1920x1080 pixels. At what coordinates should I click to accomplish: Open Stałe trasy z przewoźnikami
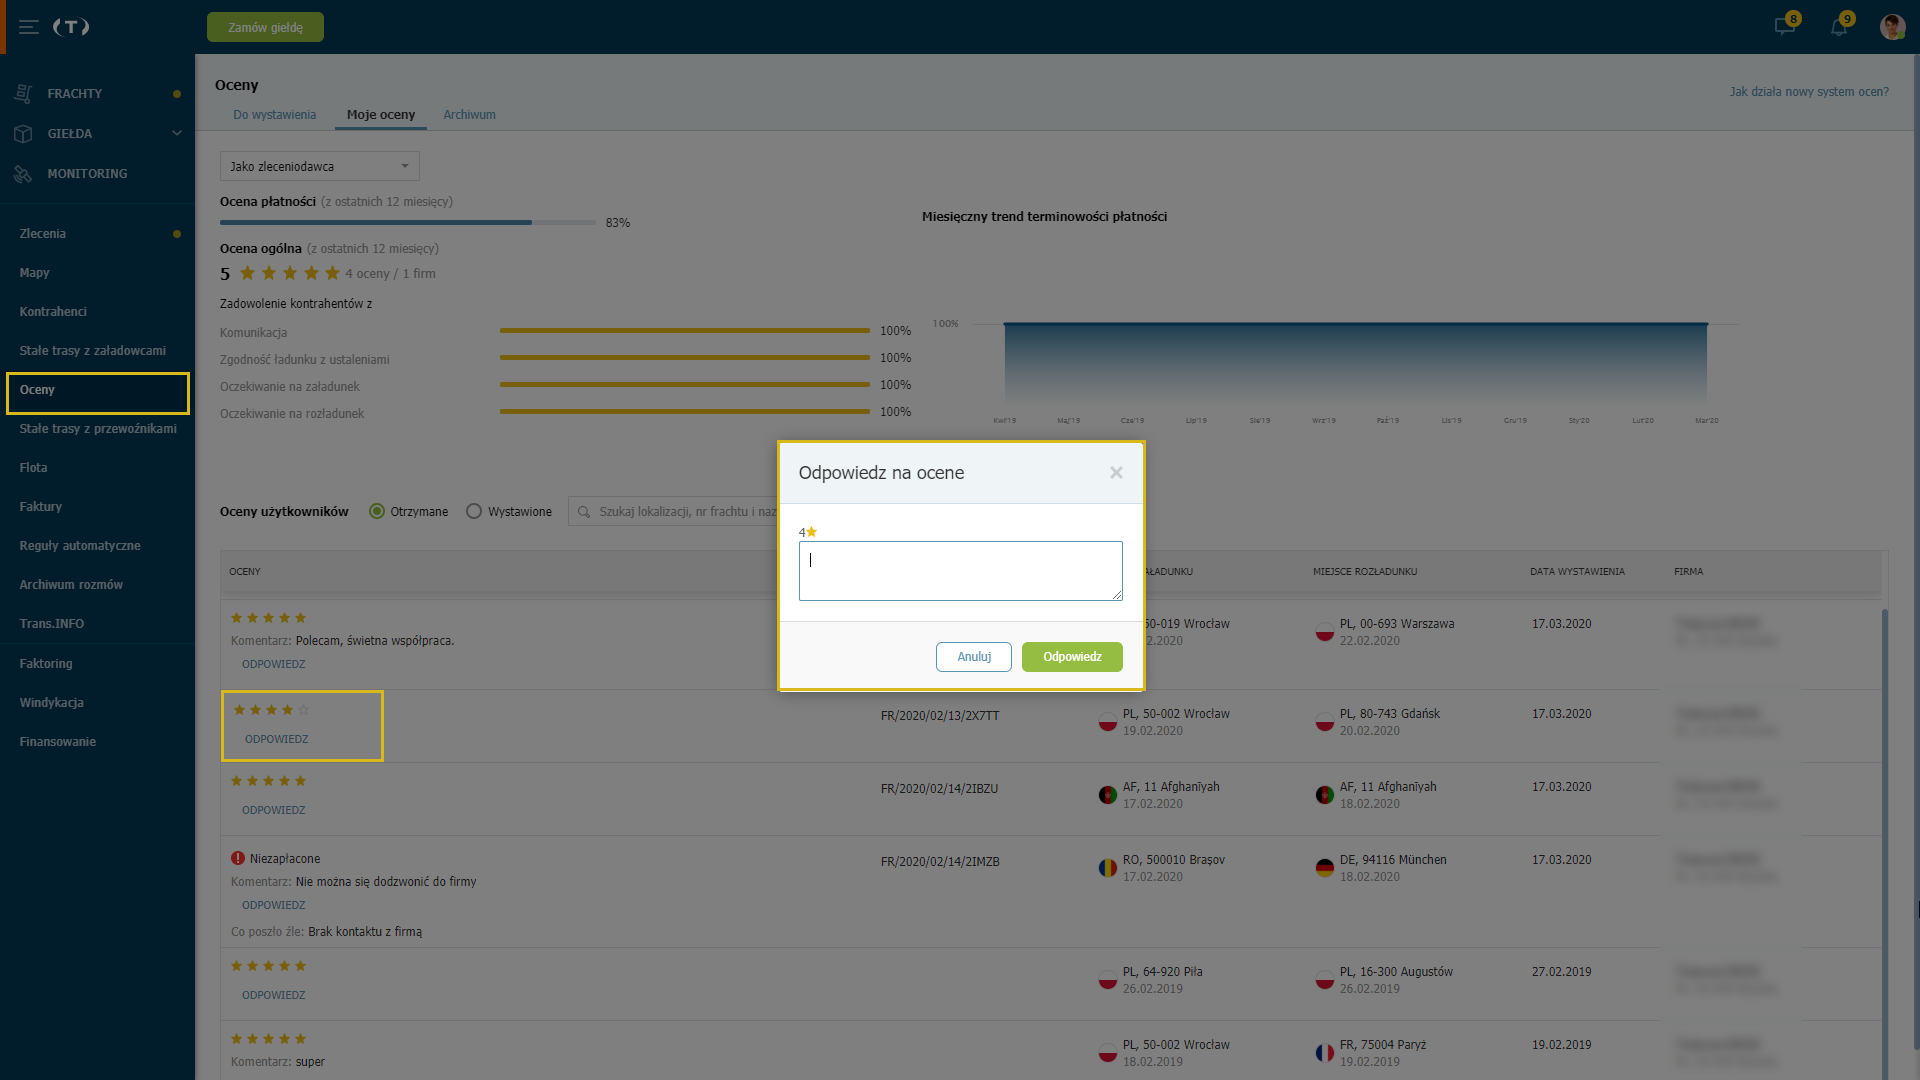[97, 428]
